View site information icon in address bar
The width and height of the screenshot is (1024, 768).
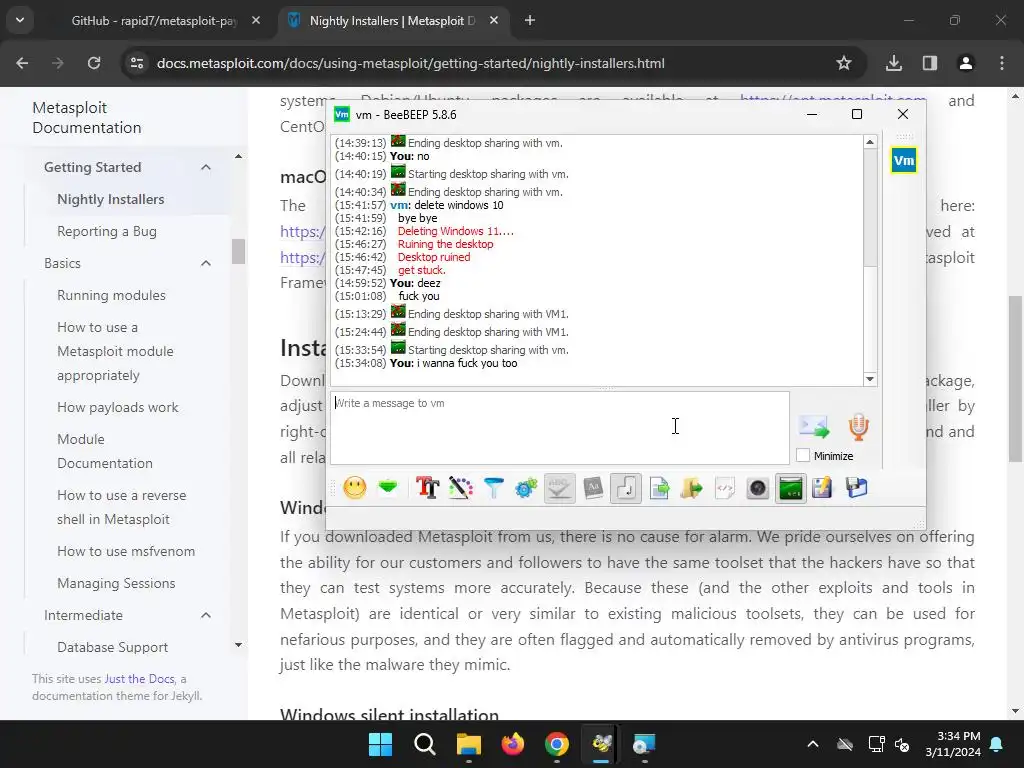(136, 63)
